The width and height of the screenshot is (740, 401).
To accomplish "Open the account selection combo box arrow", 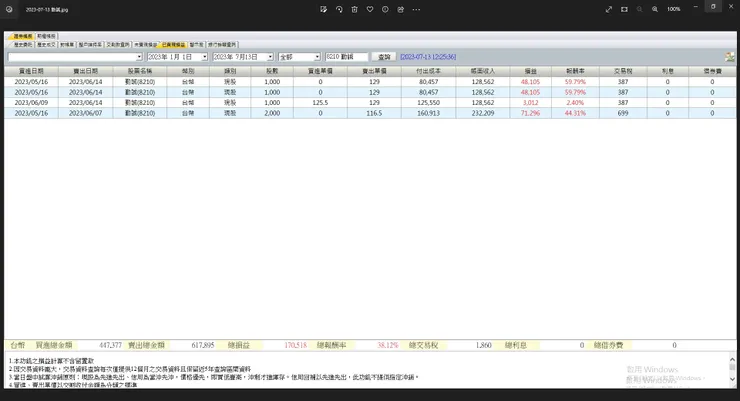I will [139, 57].
